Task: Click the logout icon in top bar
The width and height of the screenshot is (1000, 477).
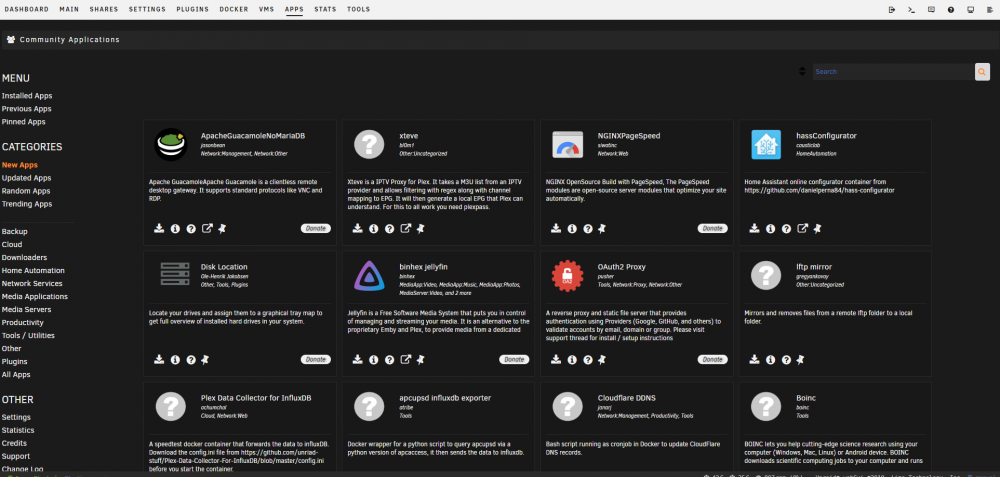Action: (x=892, y=10)
